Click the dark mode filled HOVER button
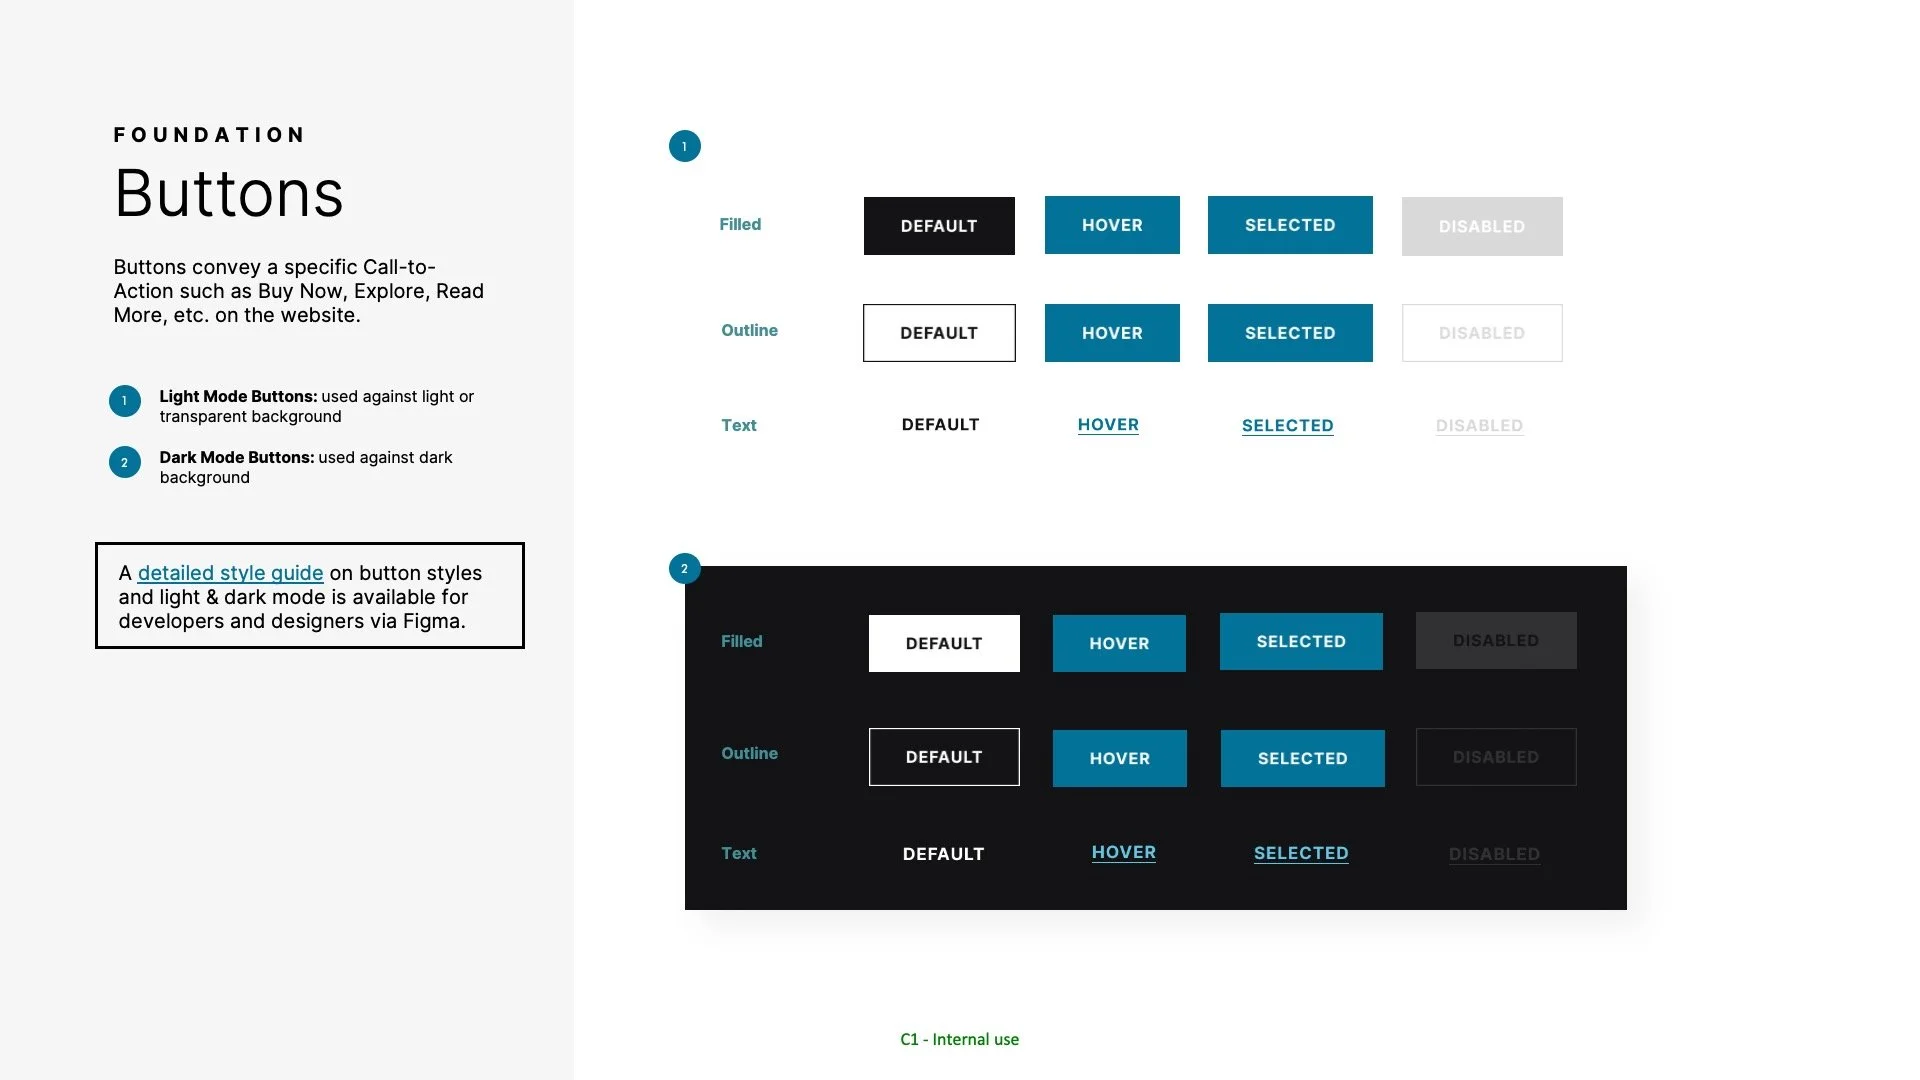This screenshot has height=1080, width=1920. pos(1119,643)
